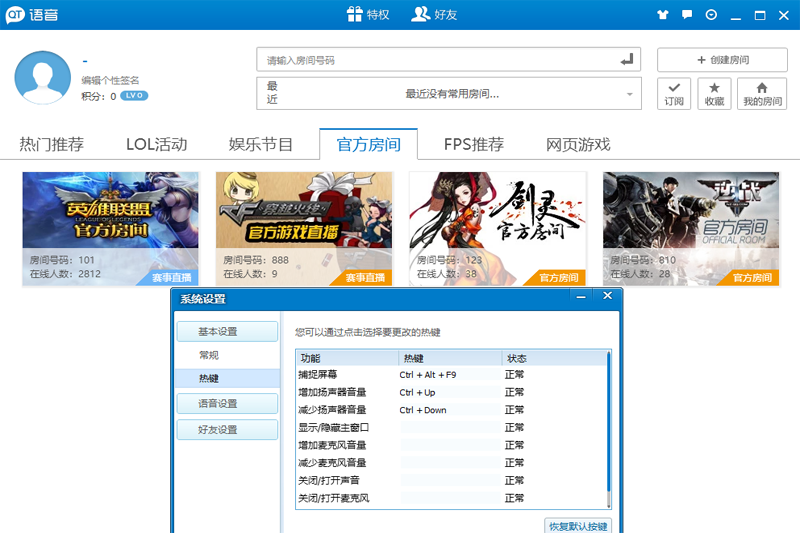Click 积分: 0 score text

point(98,96)
